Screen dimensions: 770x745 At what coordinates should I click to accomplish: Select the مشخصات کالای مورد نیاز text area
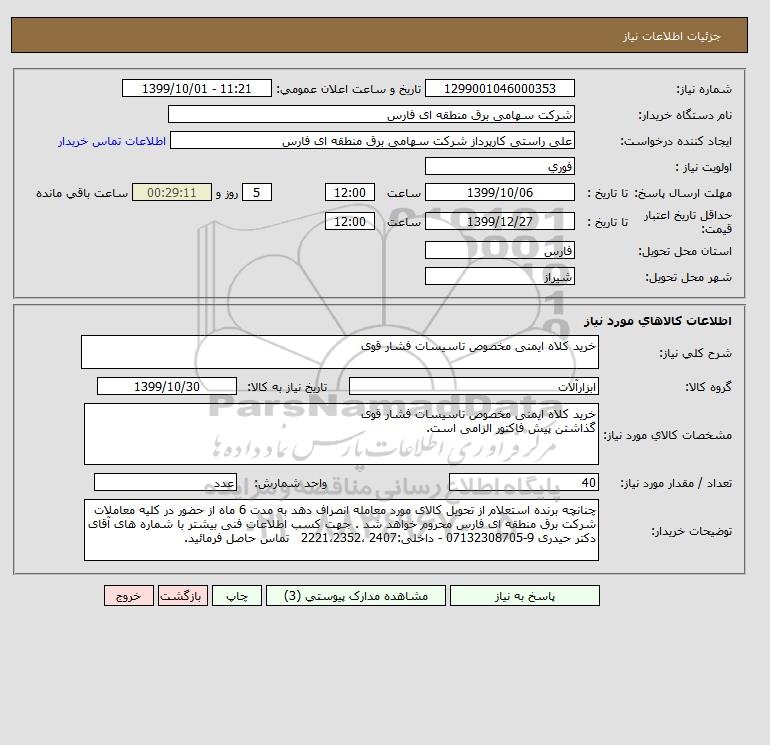tap(341, 434)
